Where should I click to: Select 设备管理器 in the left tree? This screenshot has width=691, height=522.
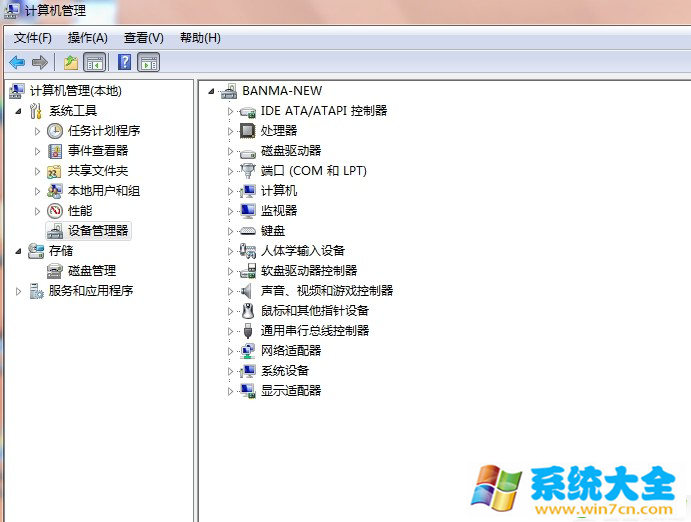click(x=98, y=231)
